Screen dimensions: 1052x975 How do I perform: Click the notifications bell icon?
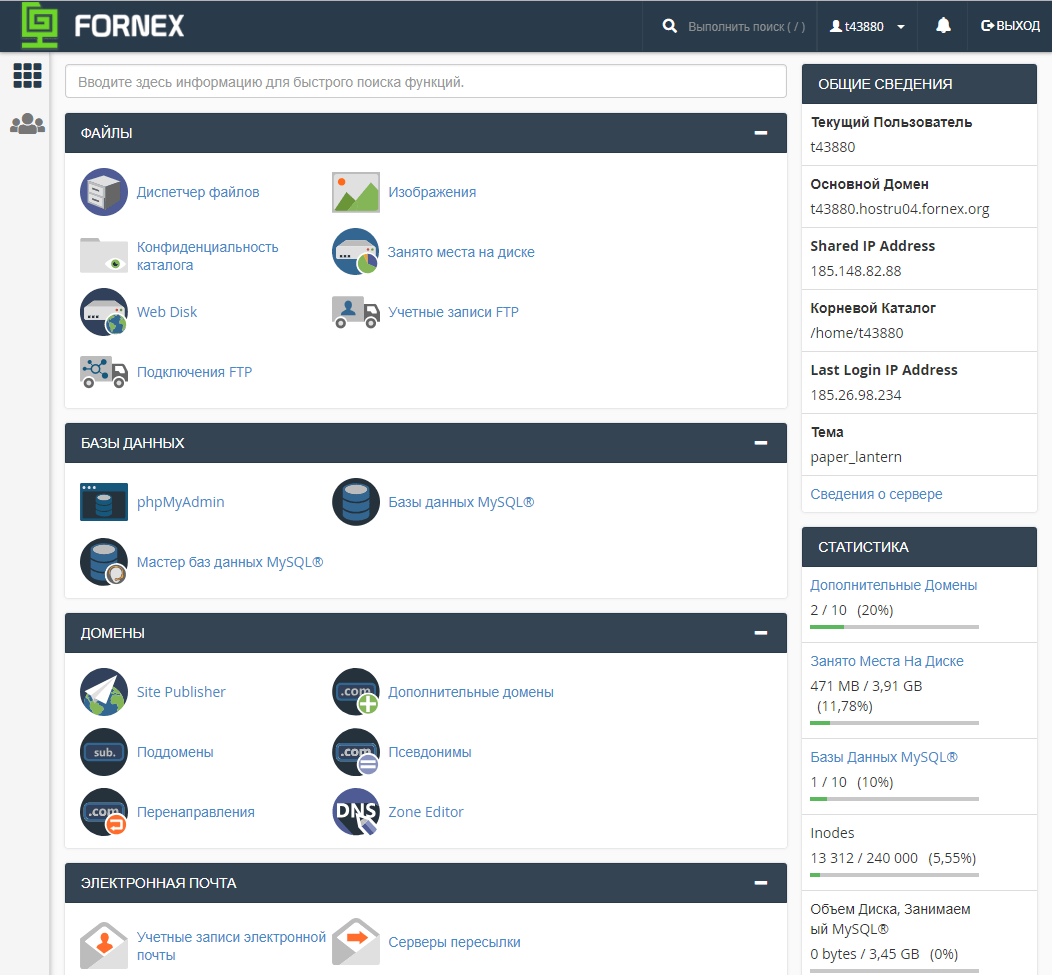point(943,26)
